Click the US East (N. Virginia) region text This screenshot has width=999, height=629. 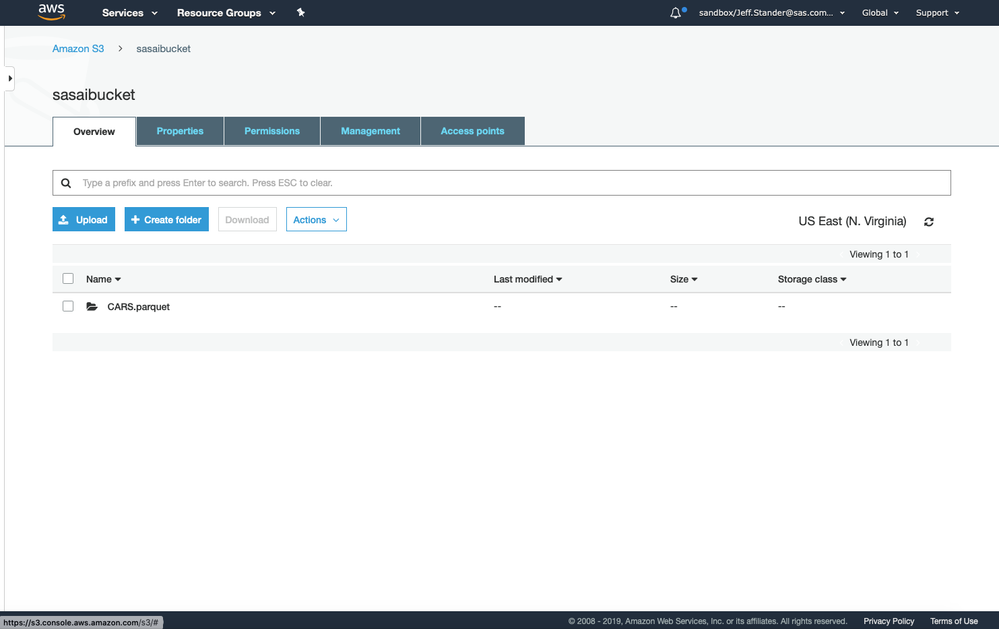tap(852, 221)
